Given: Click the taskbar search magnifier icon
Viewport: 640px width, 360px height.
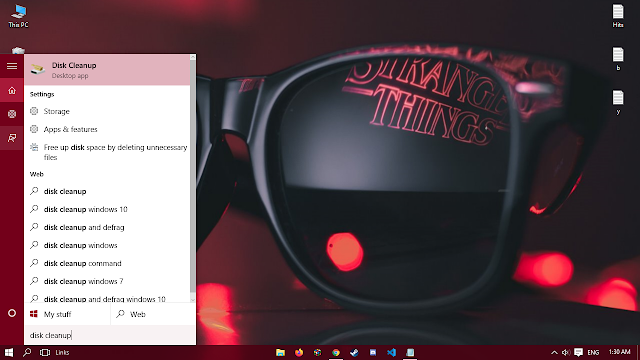Looking at the screenshot, I should 27,352.
